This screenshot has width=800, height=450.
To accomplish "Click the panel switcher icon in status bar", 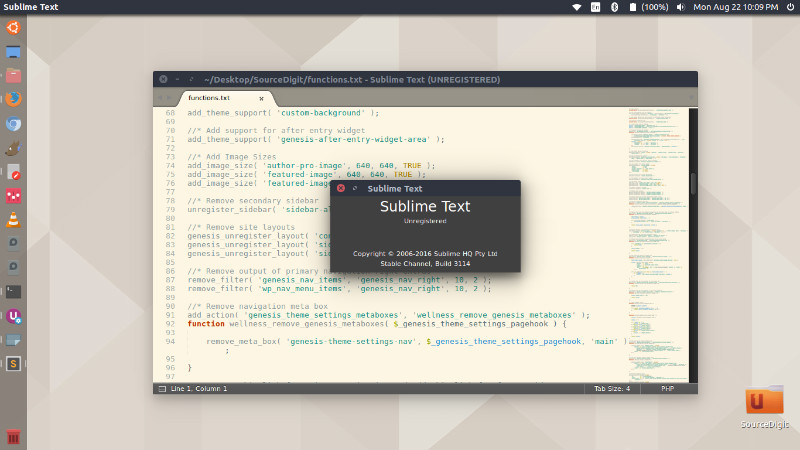I will pos(162,389).
